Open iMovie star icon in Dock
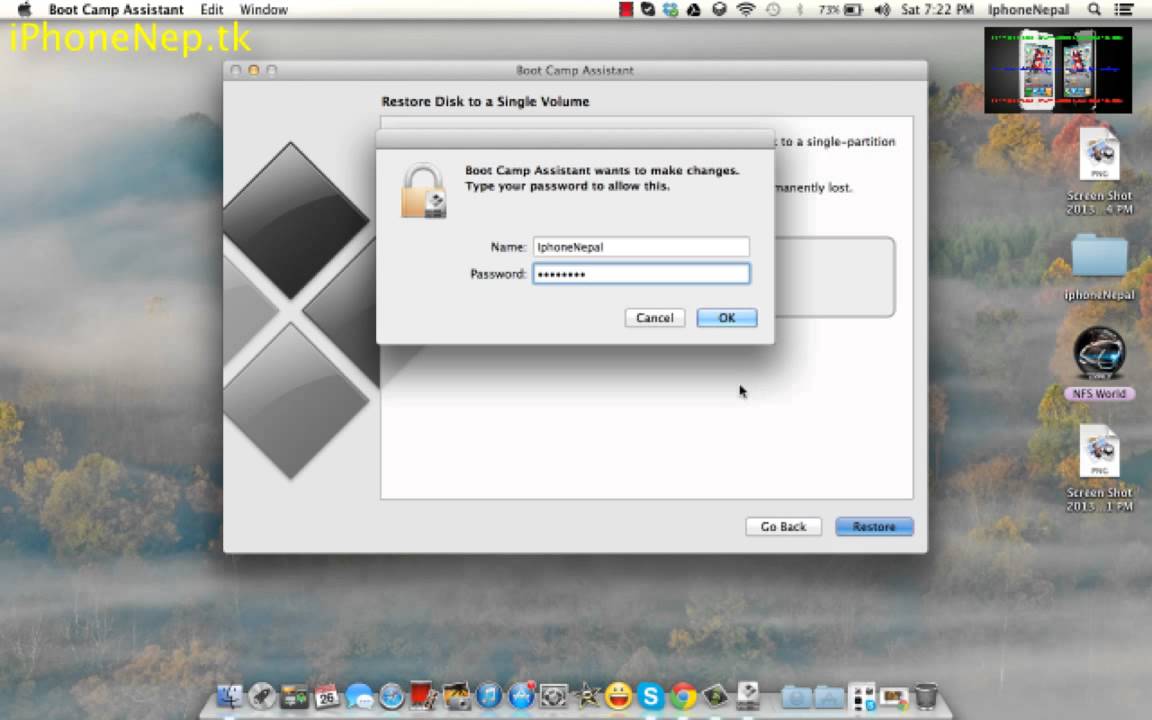Image resolution: width=1152 pixels, height=720 pixels. coord(586,696)
